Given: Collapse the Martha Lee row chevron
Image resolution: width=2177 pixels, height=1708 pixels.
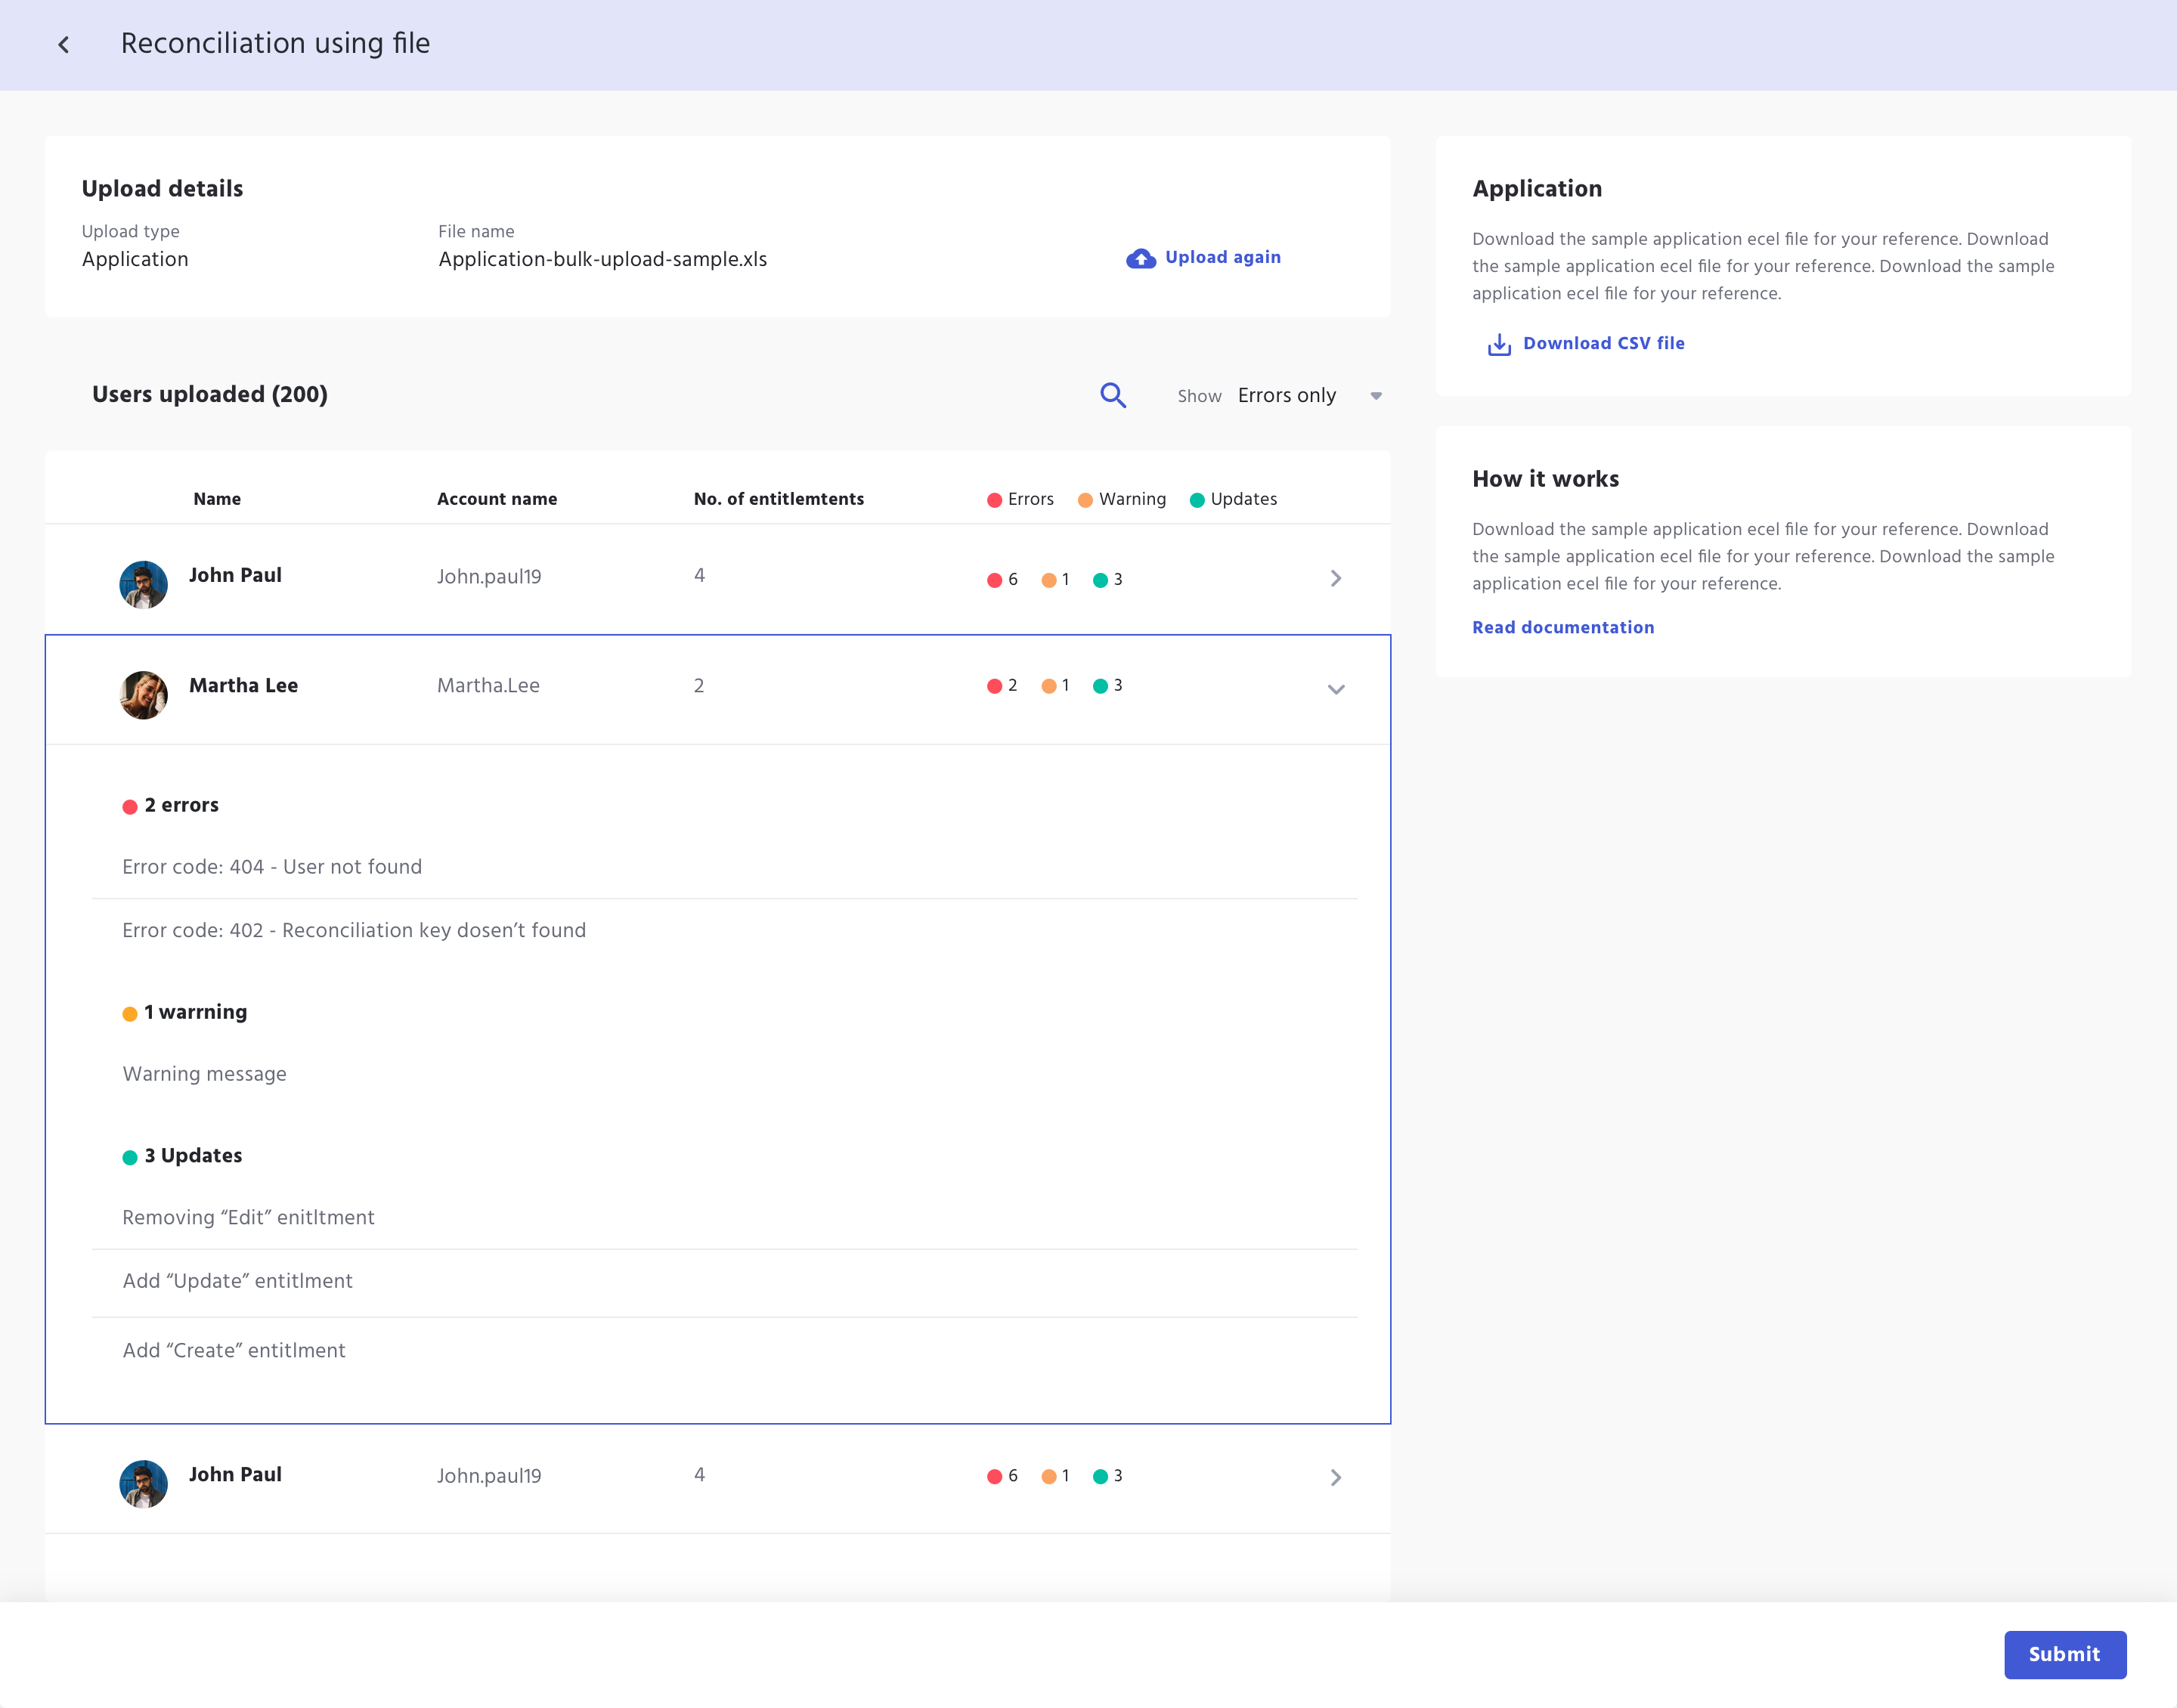Looking at the screenshot, I should (1335, 689).
